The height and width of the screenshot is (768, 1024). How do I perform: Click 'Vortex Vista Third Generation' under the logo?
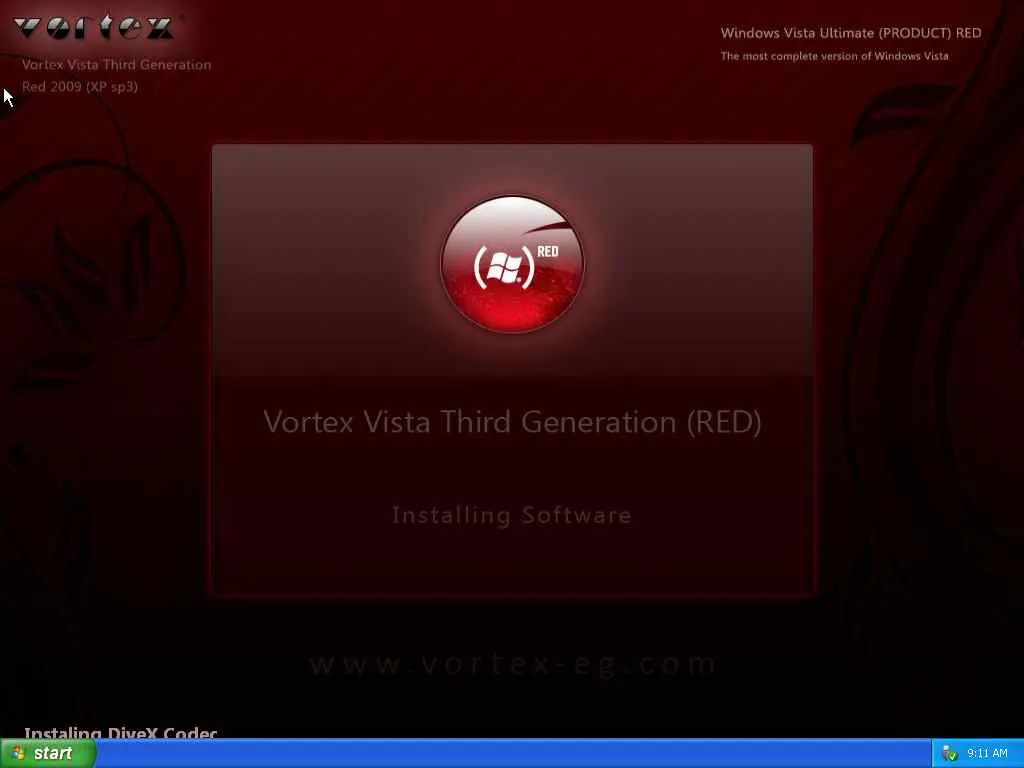116,65
